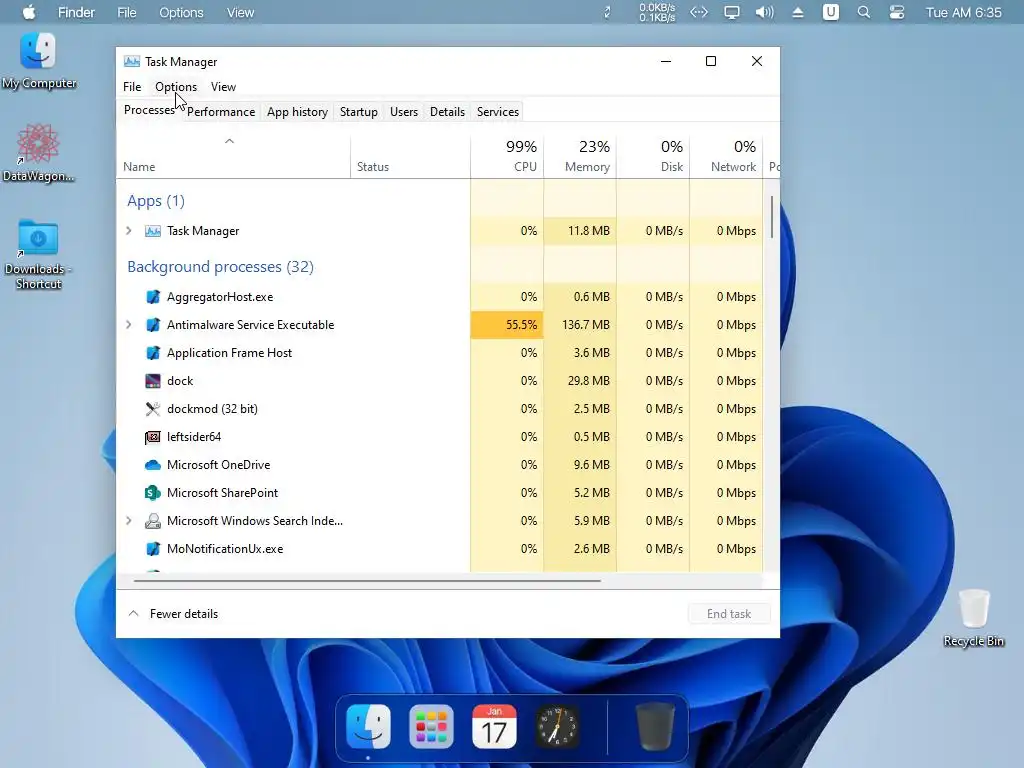This screenshot has height=768, width=1024.
Task: Select the "AggregatorHost.exe" process name
Action: point(220,296)
